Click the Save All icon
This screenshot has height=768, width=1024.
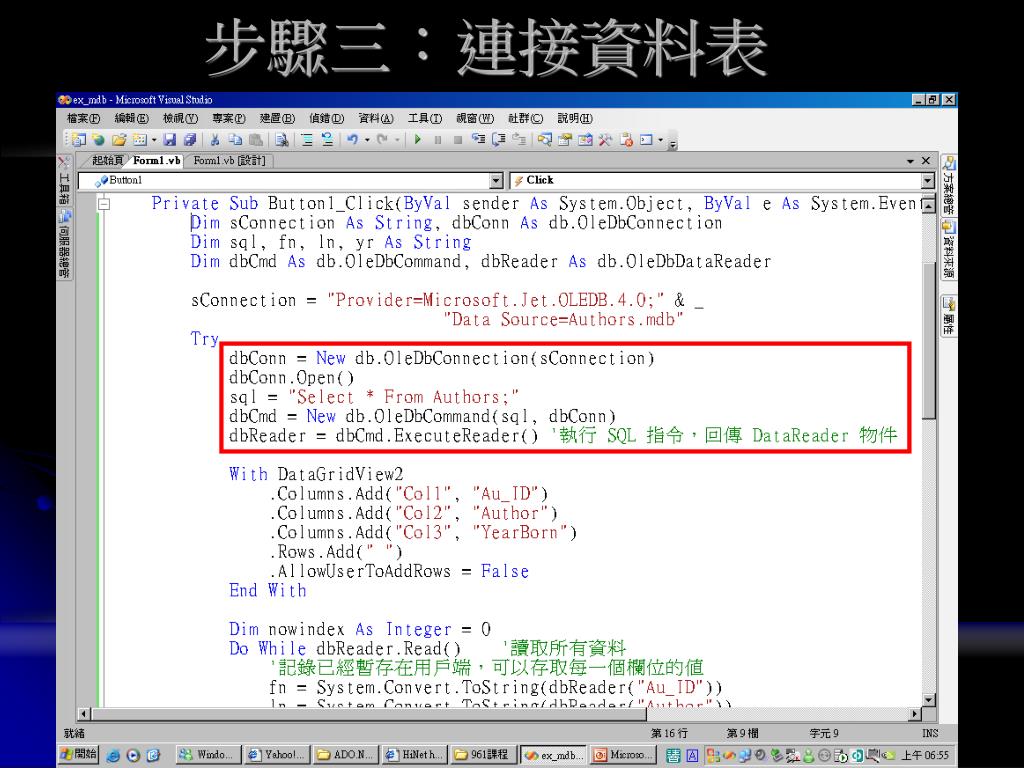[x=189, y=139]
